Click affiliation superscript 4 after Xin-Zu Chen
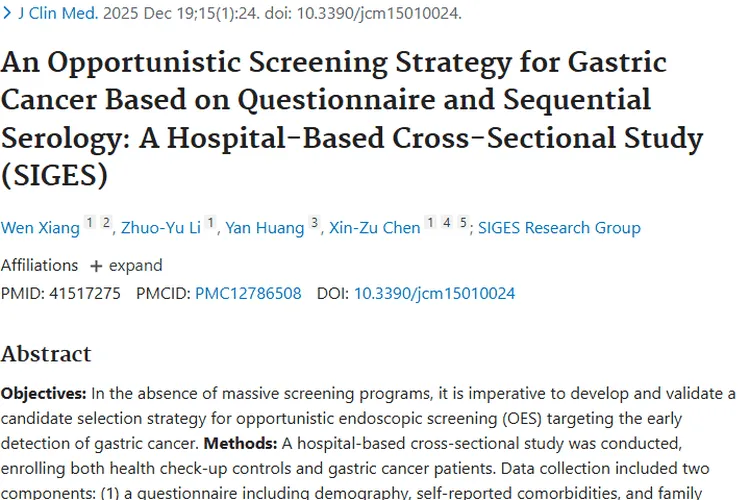The width and height of the screenshot is (750, 500). pyautogui.click(x=447, y=224)
